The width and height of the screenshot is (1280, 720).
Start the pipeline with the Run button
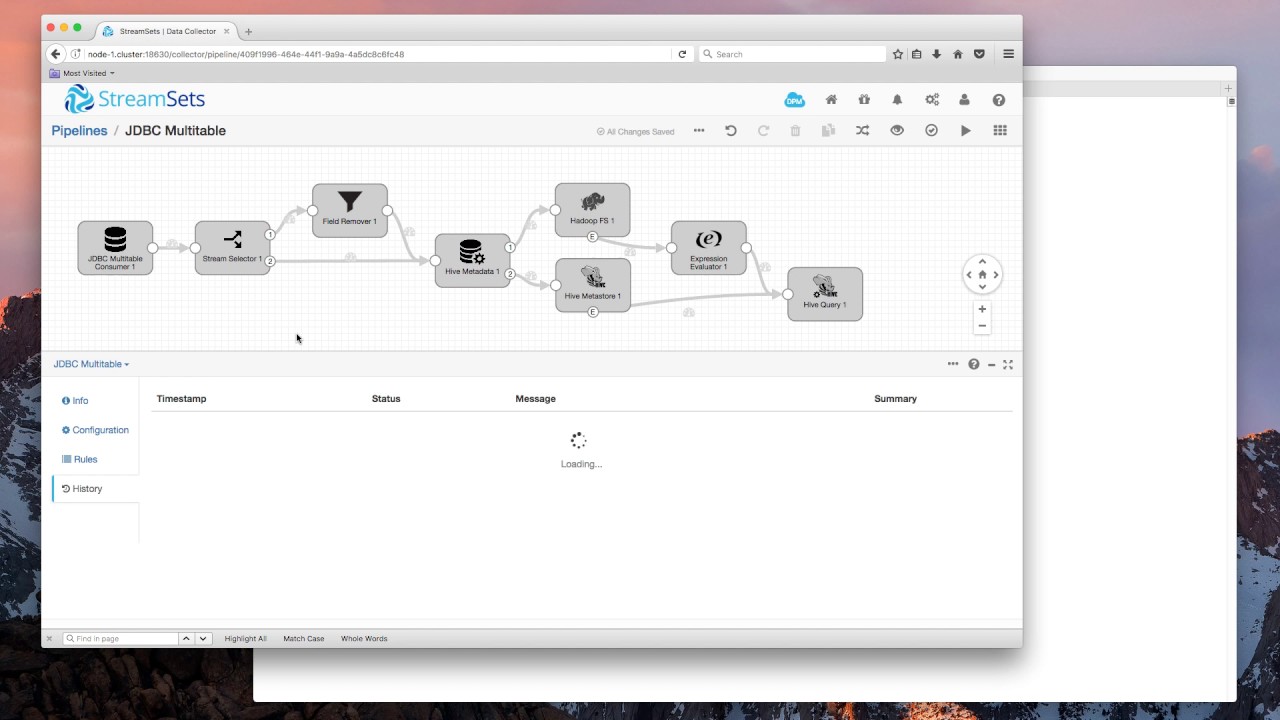coord(965,130)
